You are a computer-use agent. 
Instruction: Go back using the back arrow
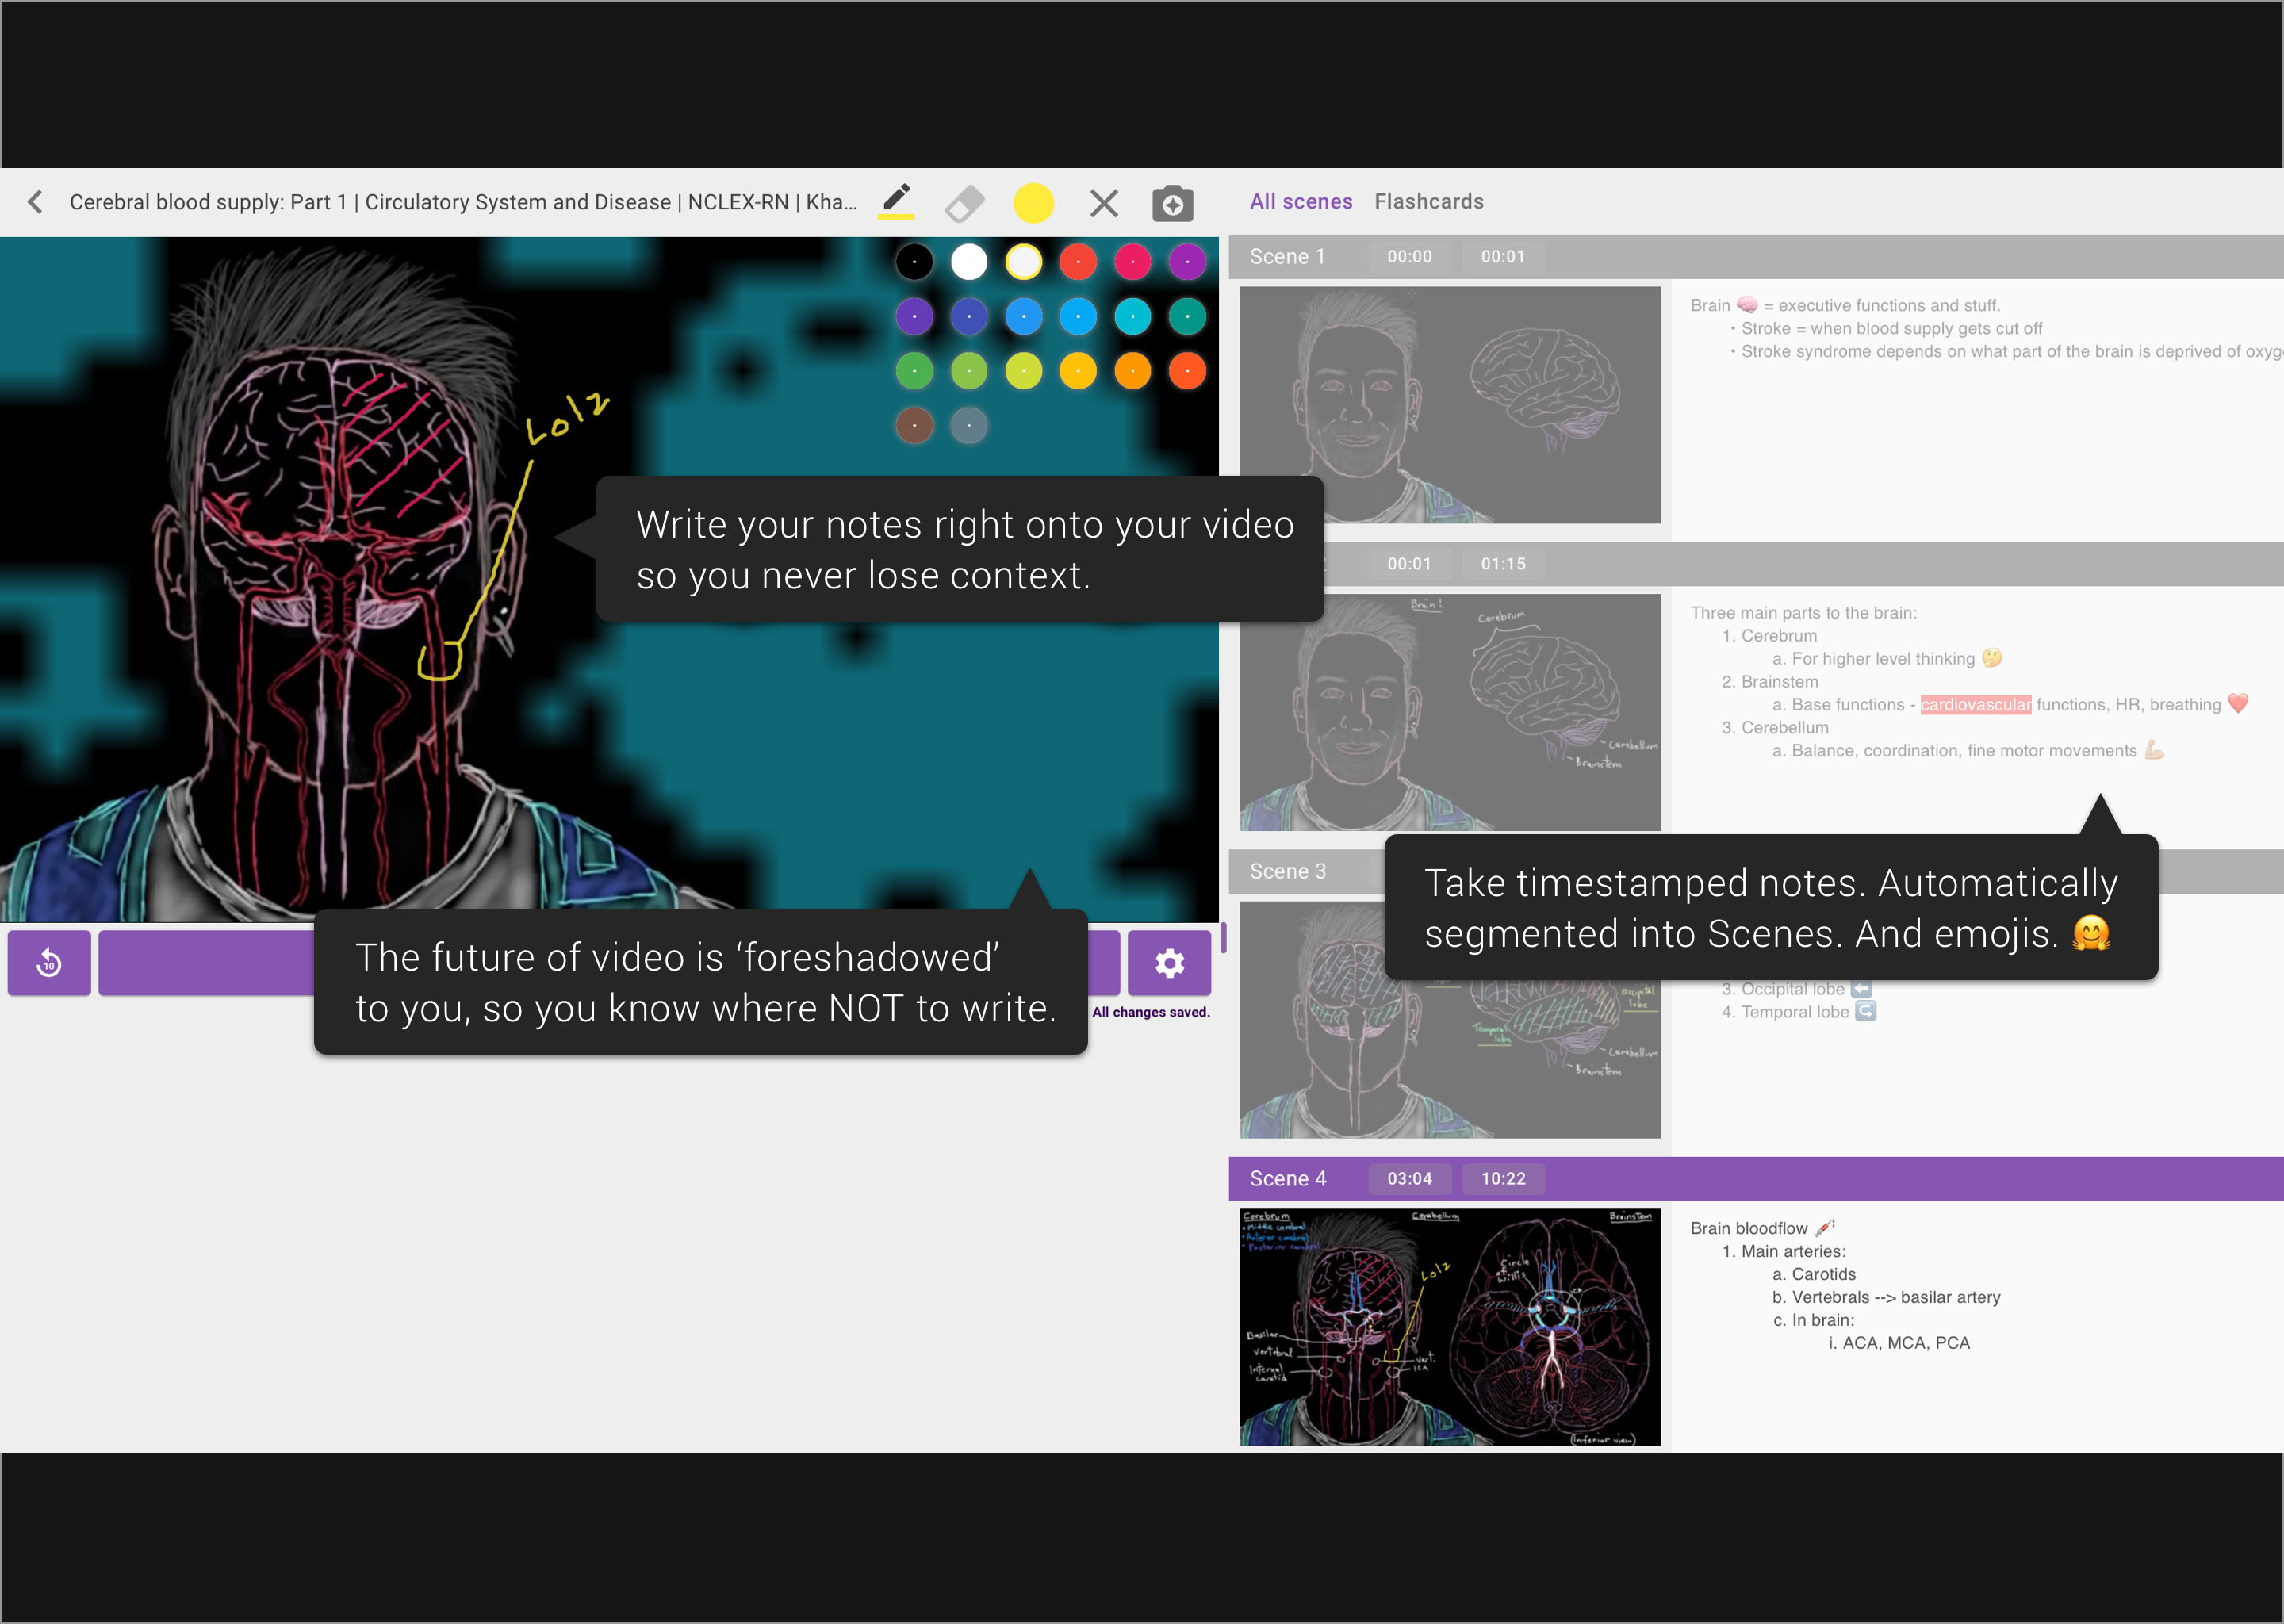pyautogui.click(x=35, y=201)
